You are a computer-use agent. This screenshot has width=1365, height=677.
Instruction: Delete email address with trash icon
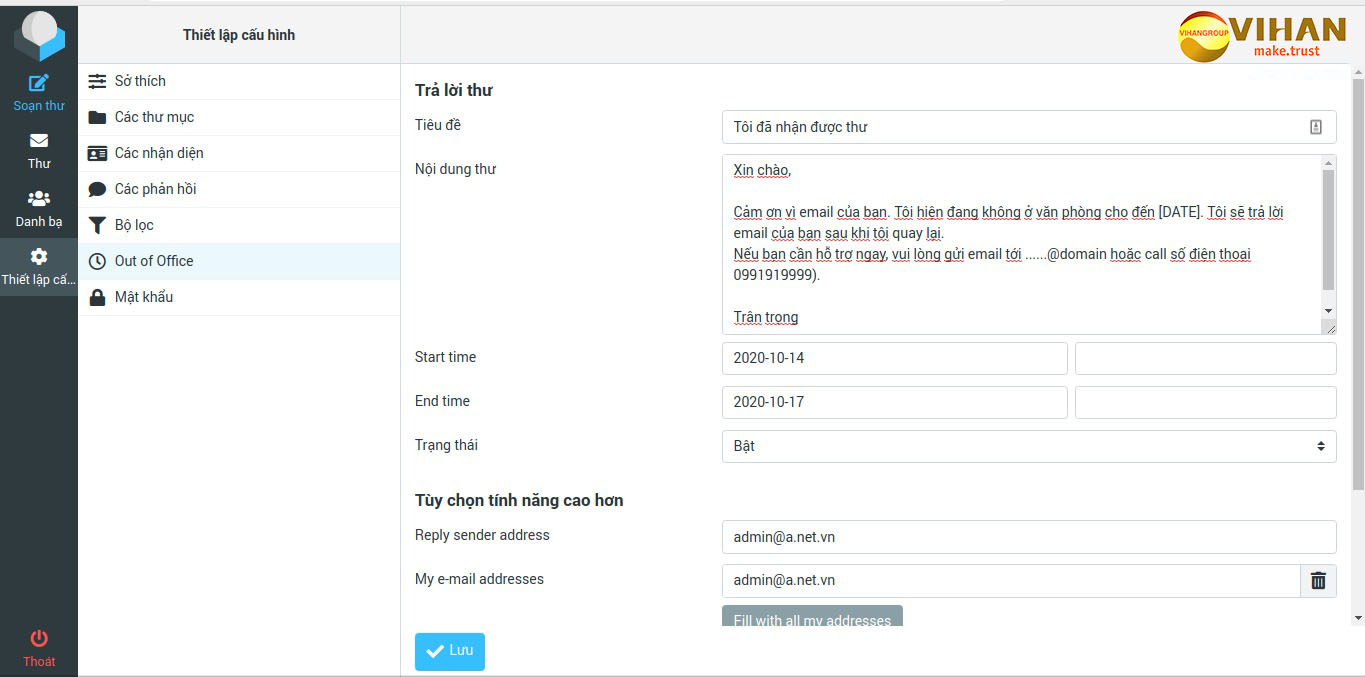tap(1318, 581)
